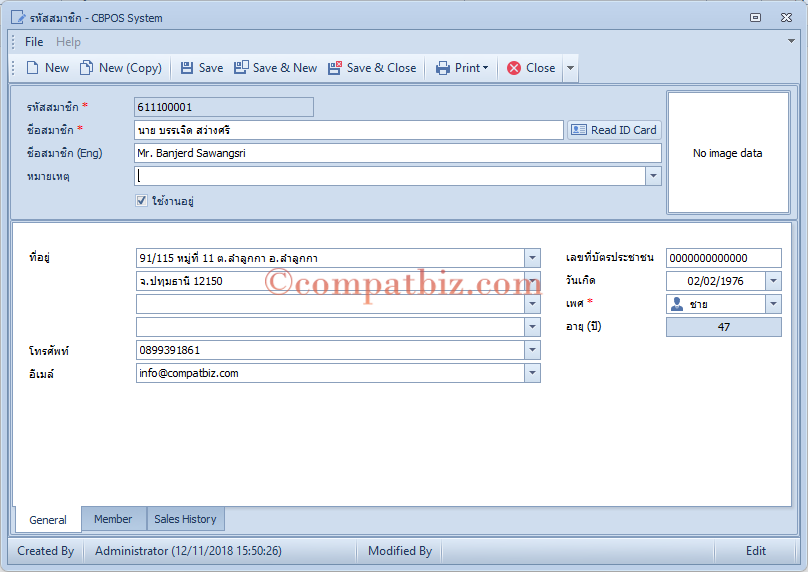
Task: Open the toolbar overflow arrow beside Close
Action: point(570,68)
